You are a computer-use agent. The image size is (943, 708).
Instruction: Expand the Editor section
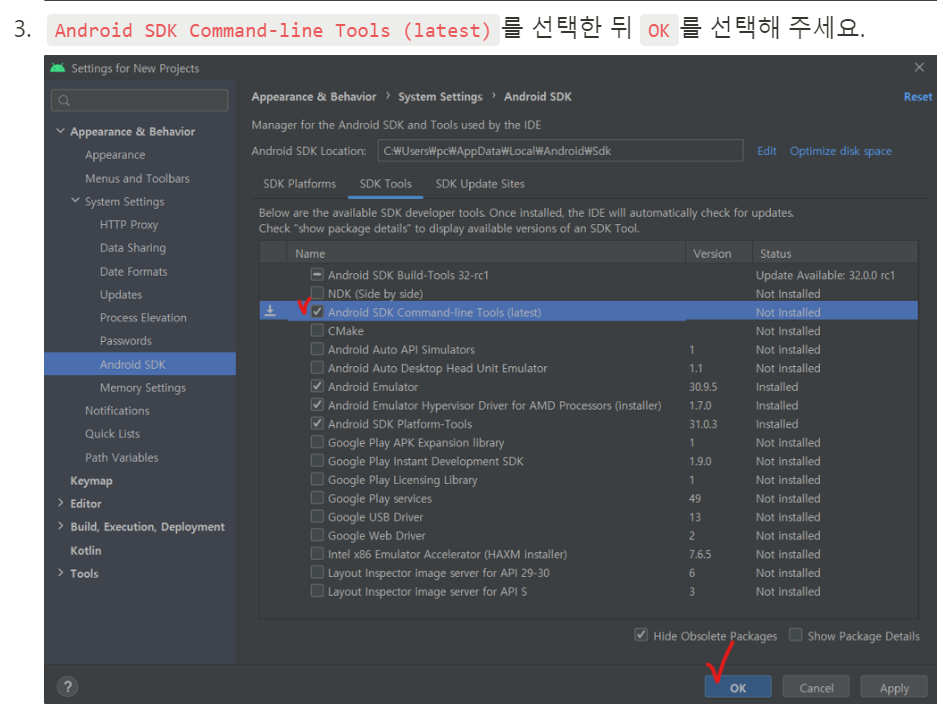pyautogui.click(x=60, y=503)
